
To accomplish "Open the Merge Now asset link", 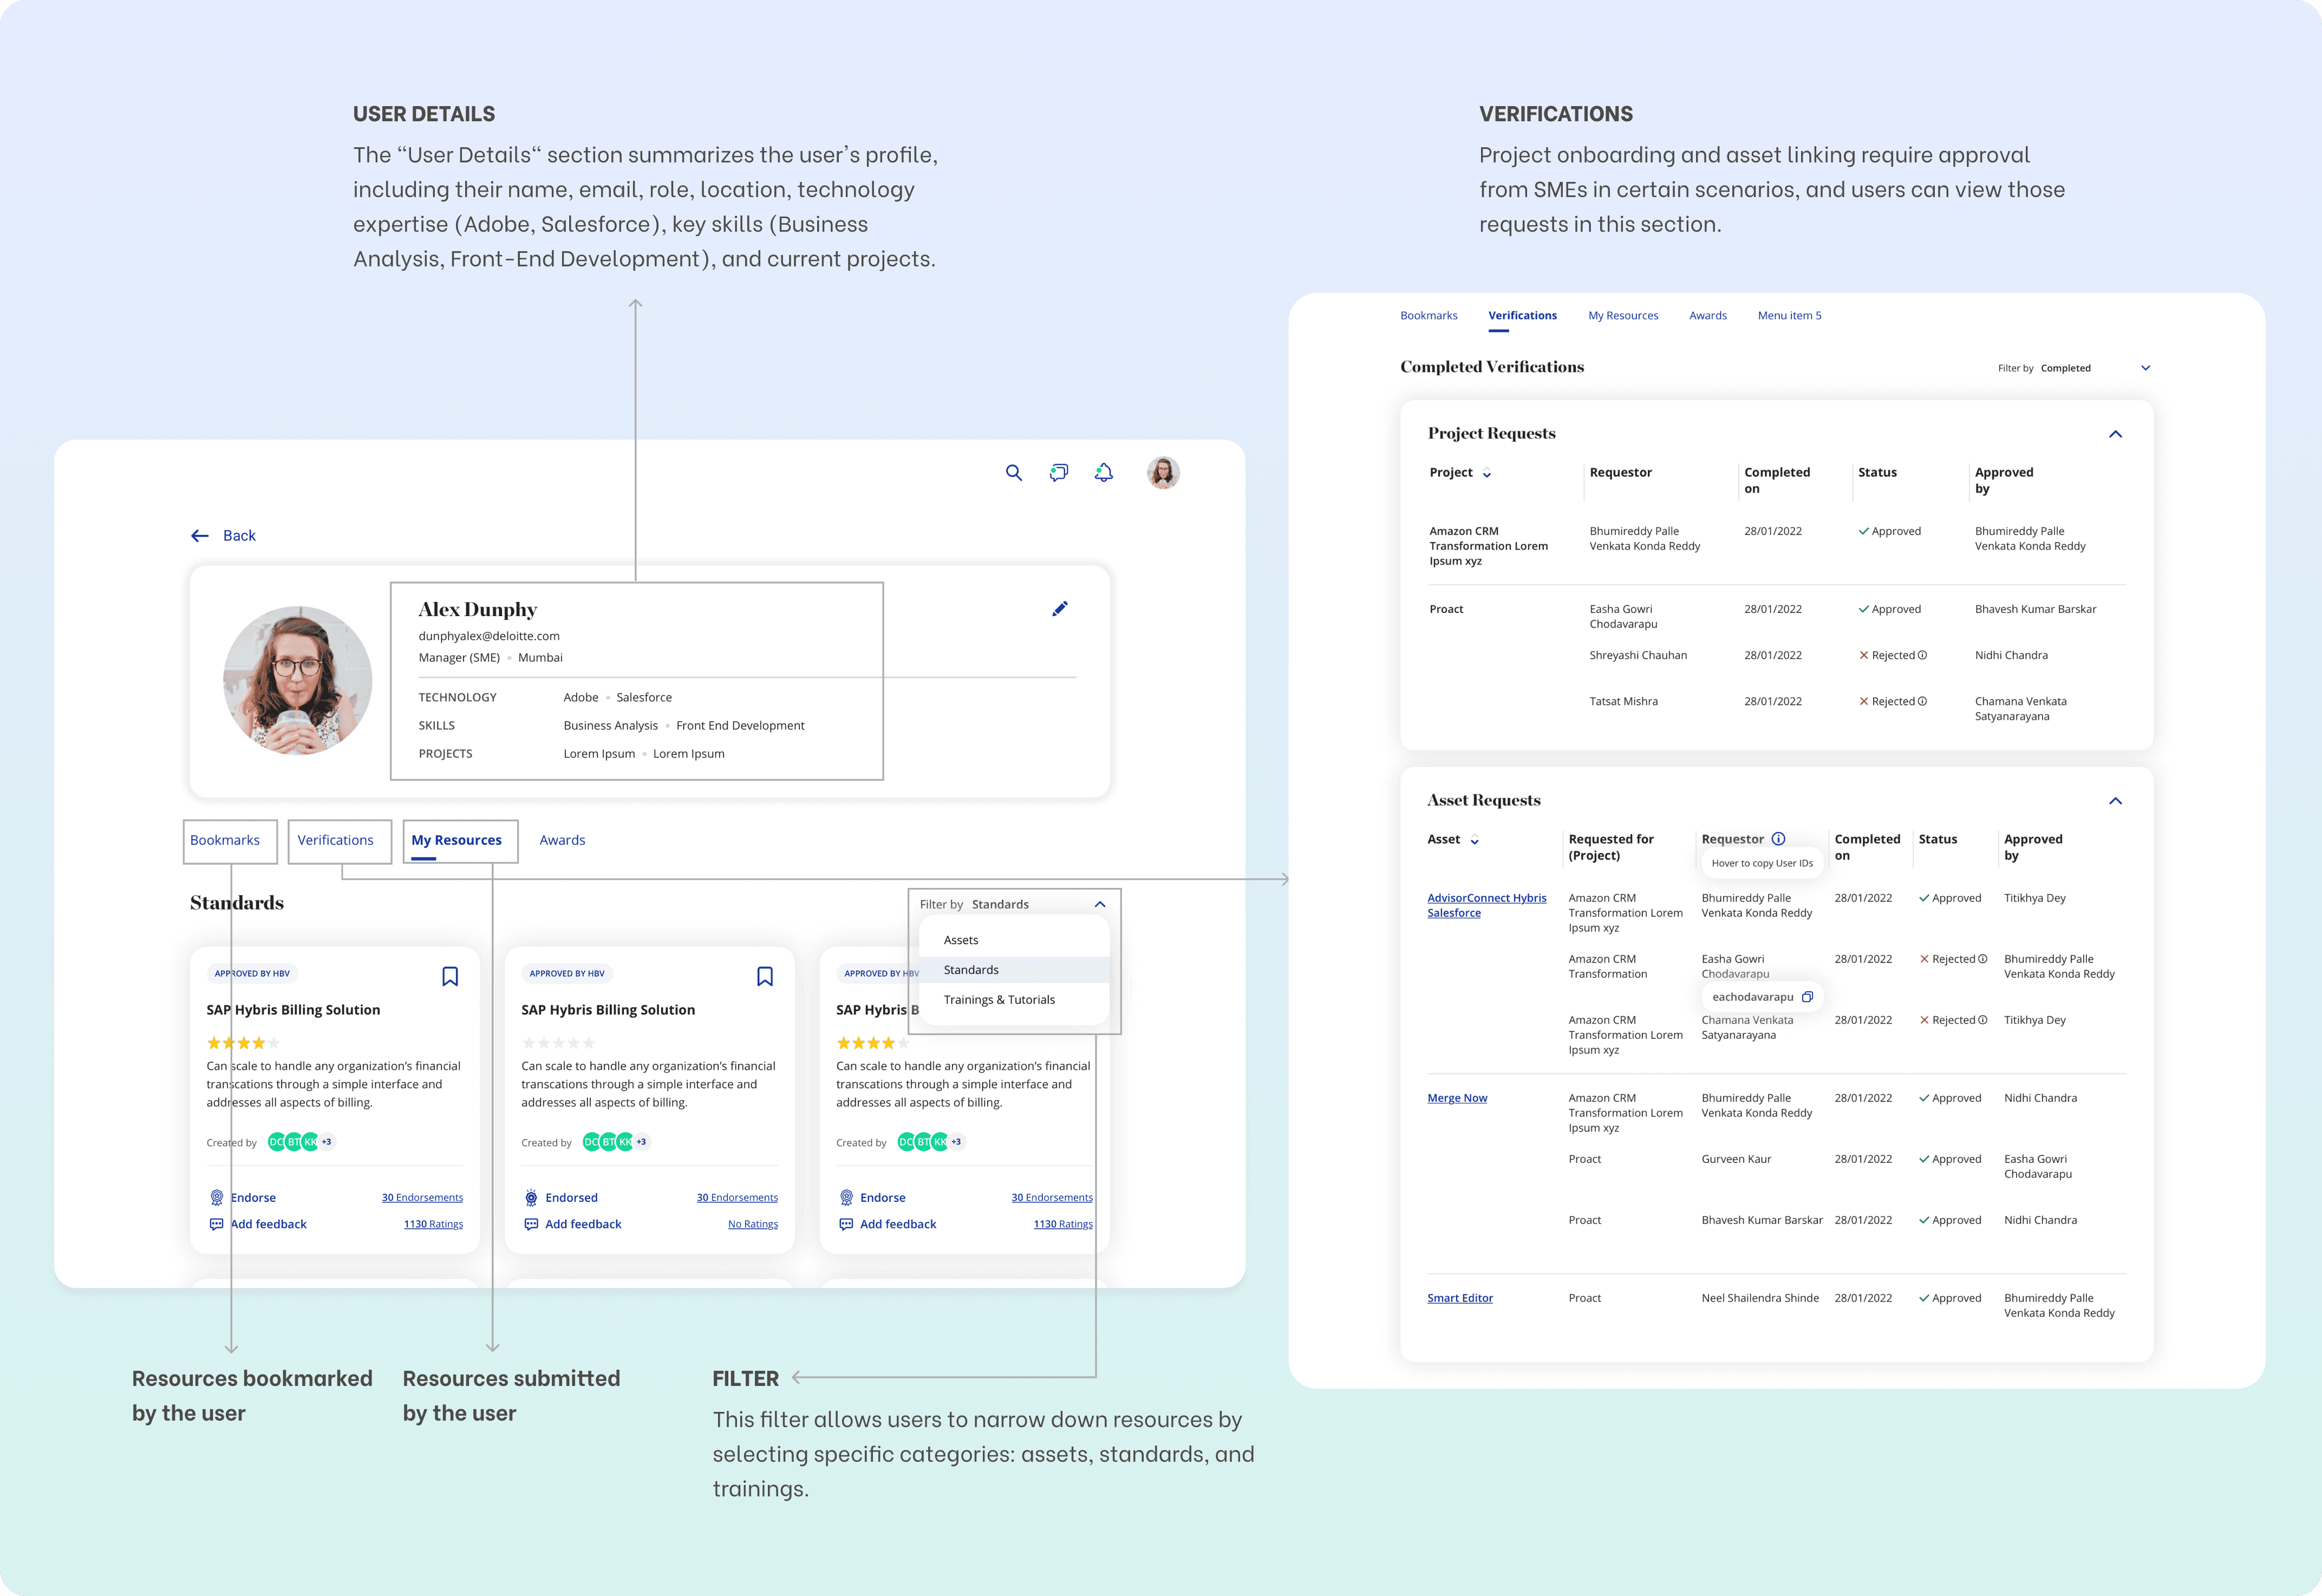I will pyautogui.click(x=1457, y=1098).
